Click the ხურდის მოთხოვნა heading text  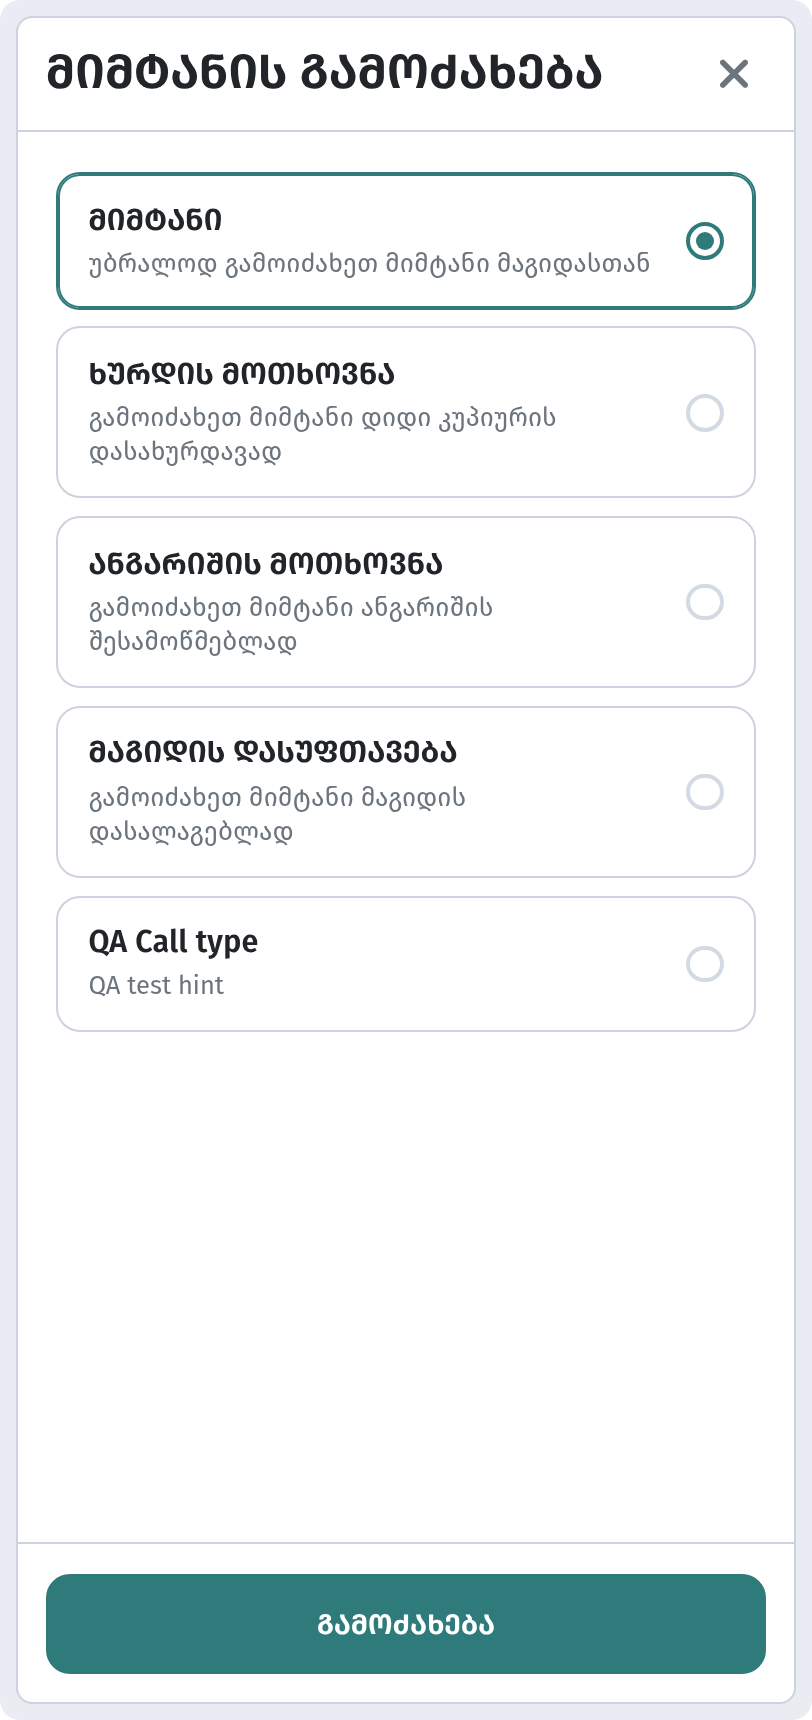click(242, 374)
